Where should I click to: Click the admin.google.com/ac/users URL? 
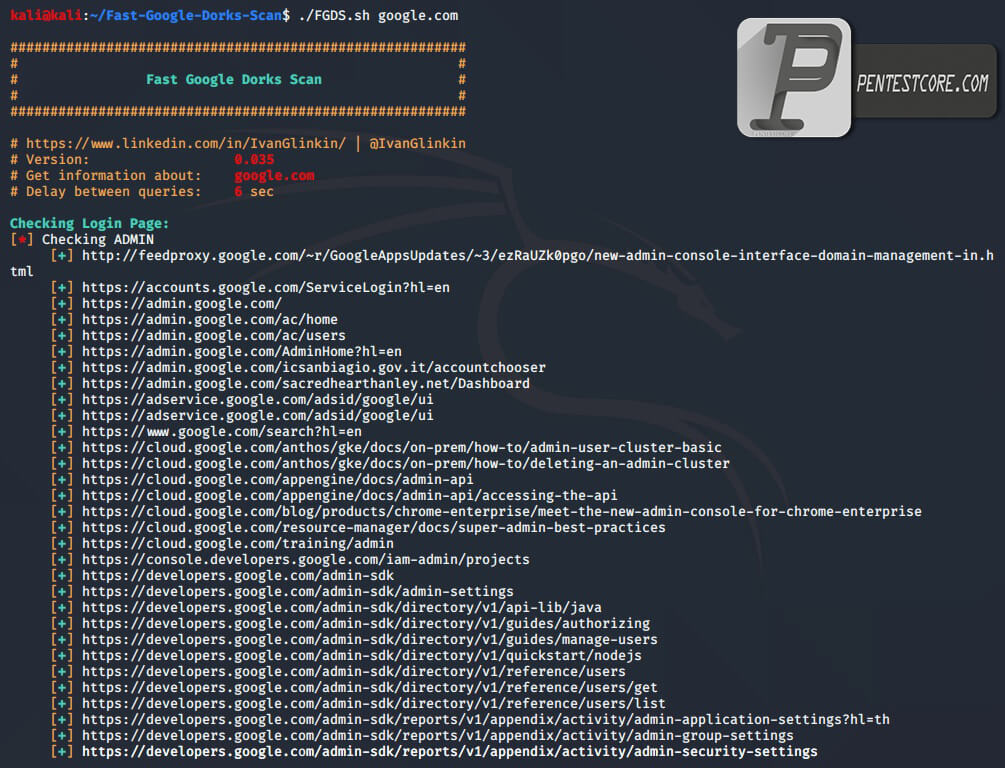[214, 336]
